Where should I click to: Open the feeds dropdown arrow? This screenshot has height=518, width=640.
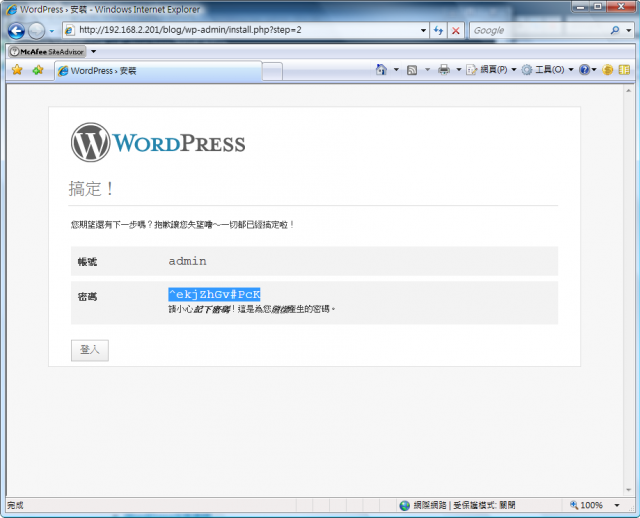point(427,70)
